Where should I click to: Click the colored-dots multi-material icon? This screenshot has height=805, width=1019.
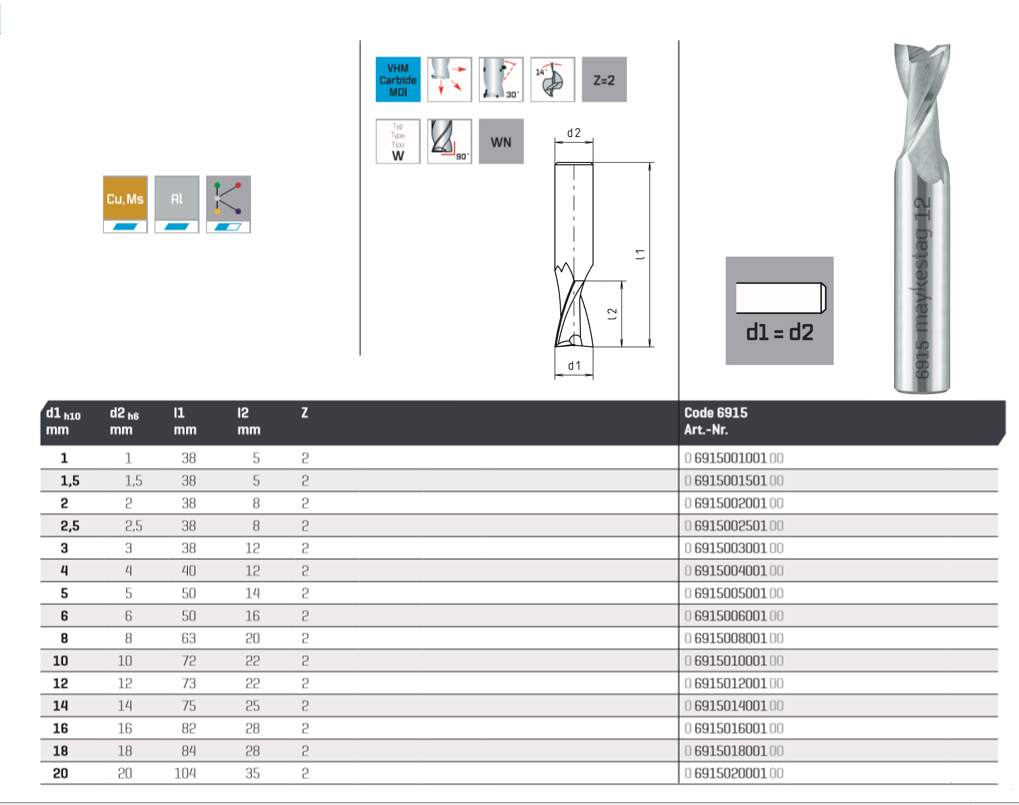pos(229,199)
